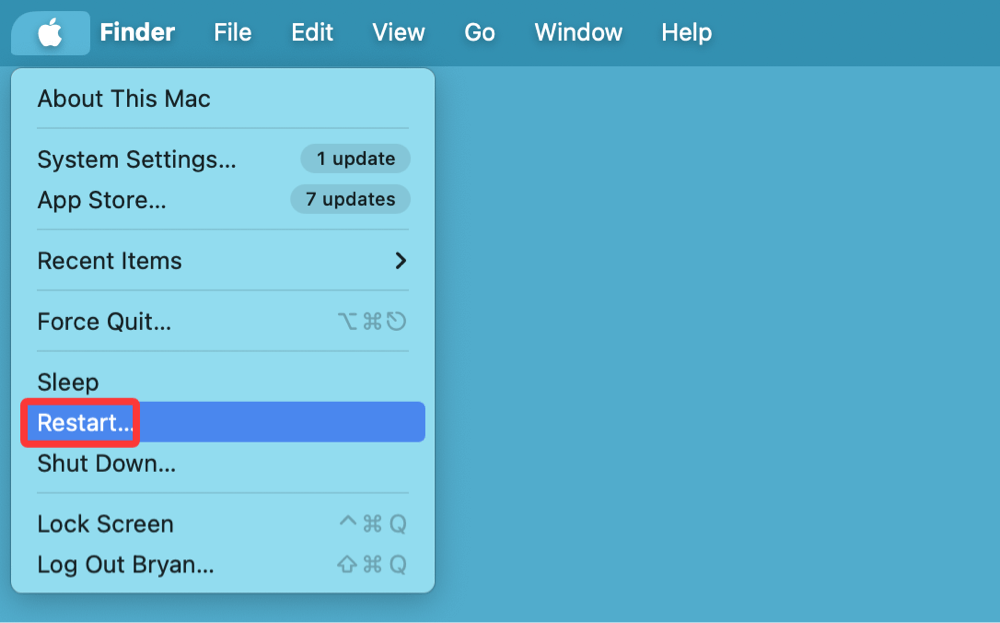Image resolution: width=1000 pixels, height=623 pixels.
Task: Put the Mac to Sleep
Action: click(x=66, y=381)
